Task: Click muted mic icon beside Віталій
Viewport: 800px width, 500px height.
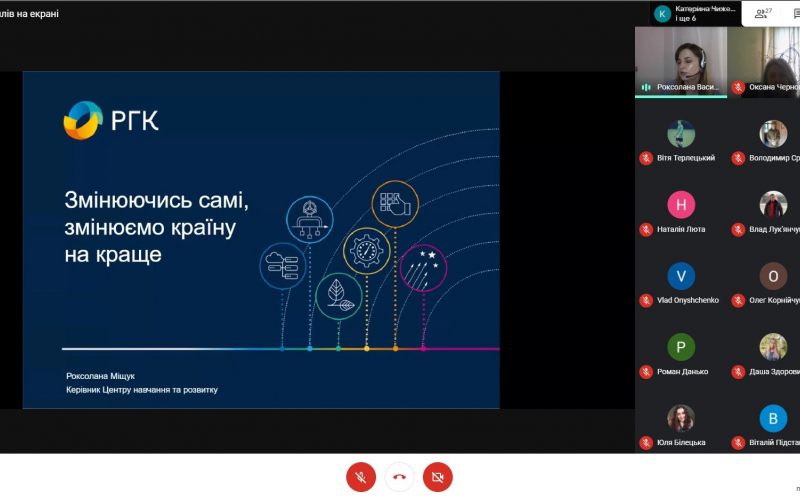Action: (738, 443)
